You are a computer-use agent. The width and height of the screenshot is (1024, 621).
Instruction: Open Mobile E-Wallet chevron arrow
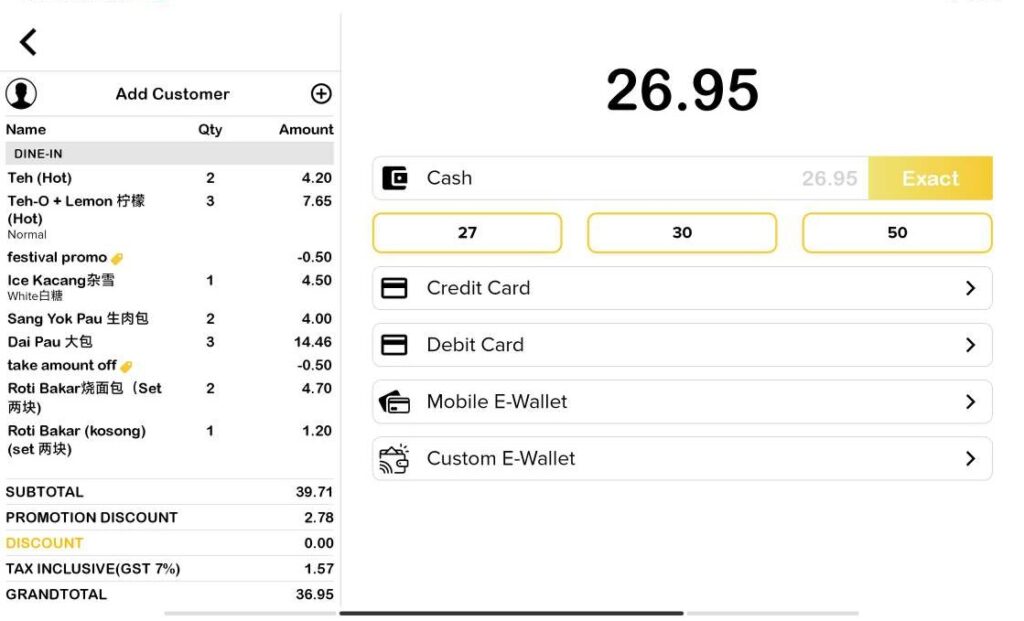point(970,402)
